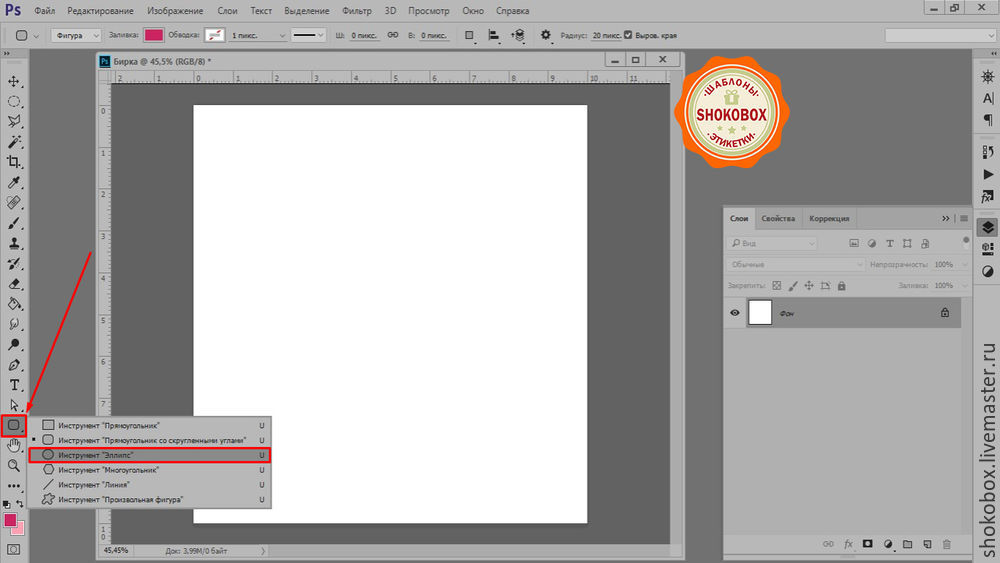The height and width of the screenshot is (563, 1000).
Task: Choose Инструмент "Эллипс" from the flyout
Action: pos(149,455)
